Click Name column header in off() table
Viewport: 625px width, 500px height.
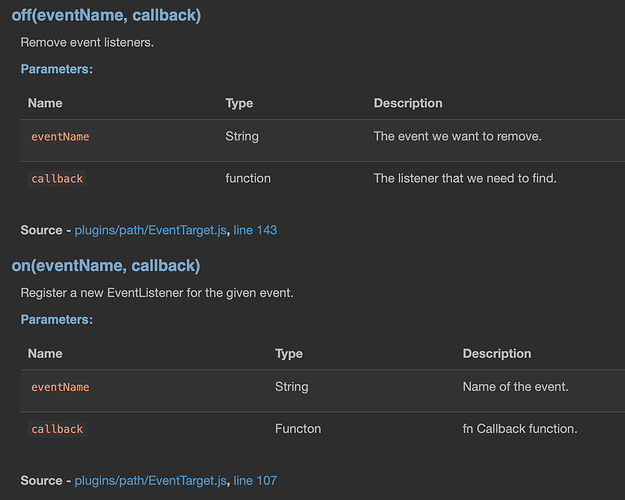pyautogui.click(x=45, y=103)
